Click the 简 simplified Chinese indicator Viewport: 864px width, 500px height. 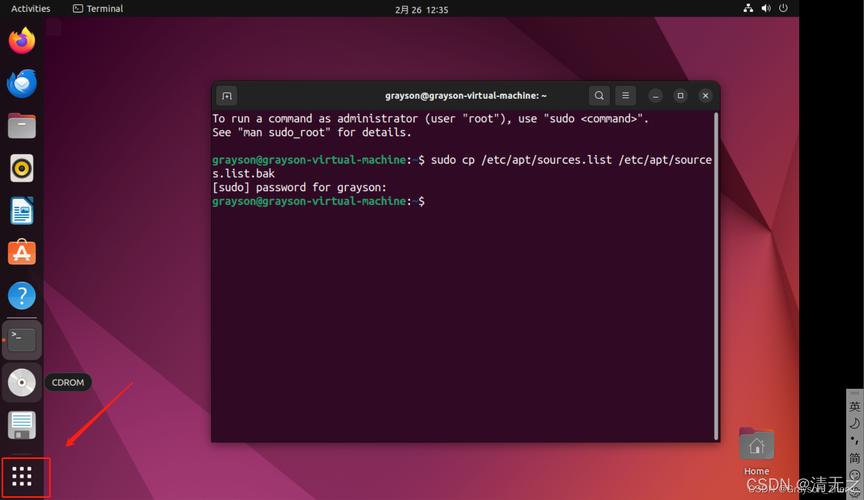(855, 458)
